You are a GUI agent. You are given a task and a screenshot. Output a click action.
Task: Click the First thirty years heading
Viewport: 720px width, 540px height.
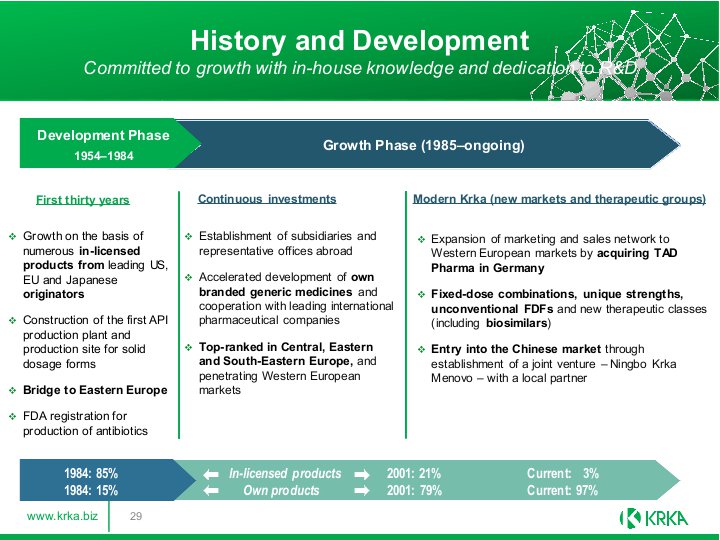point(83,200)
